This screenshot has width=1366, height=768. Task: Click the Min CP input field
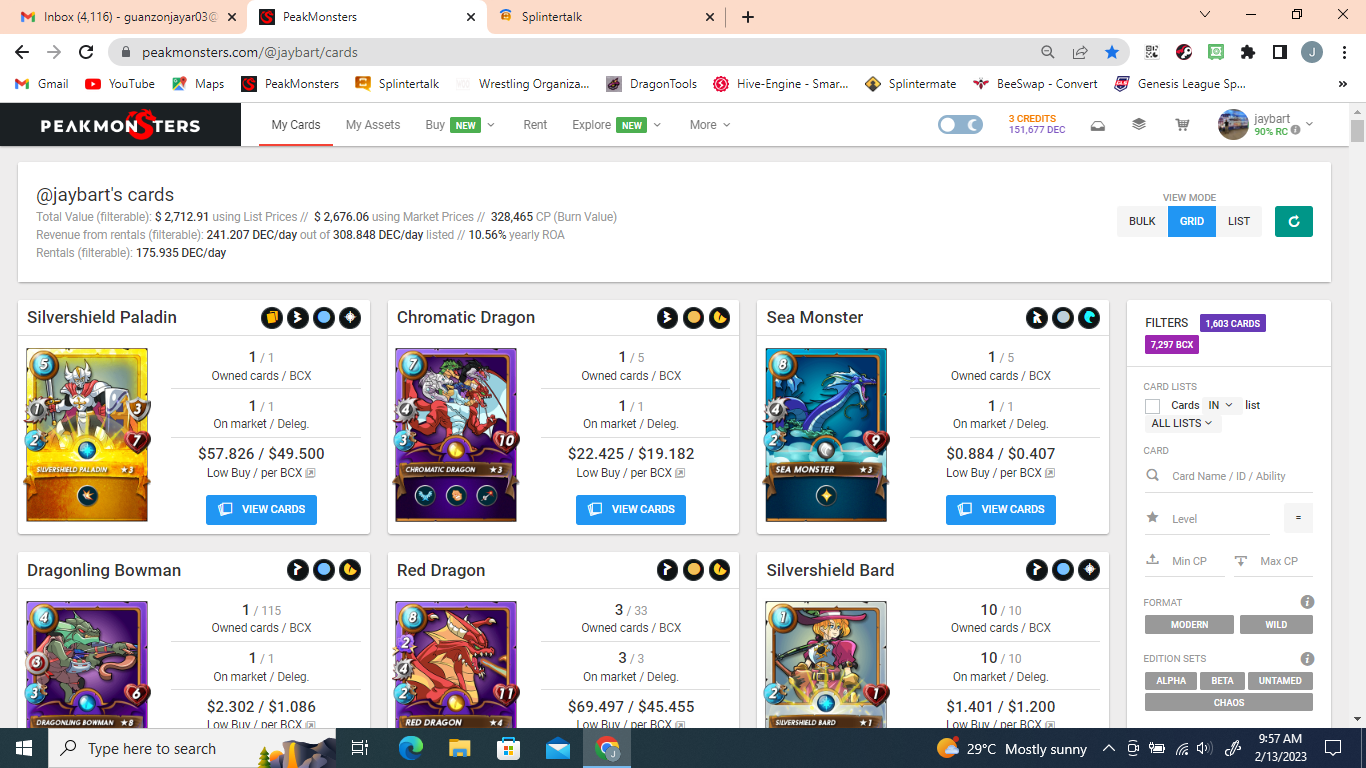click(1185, 561)
